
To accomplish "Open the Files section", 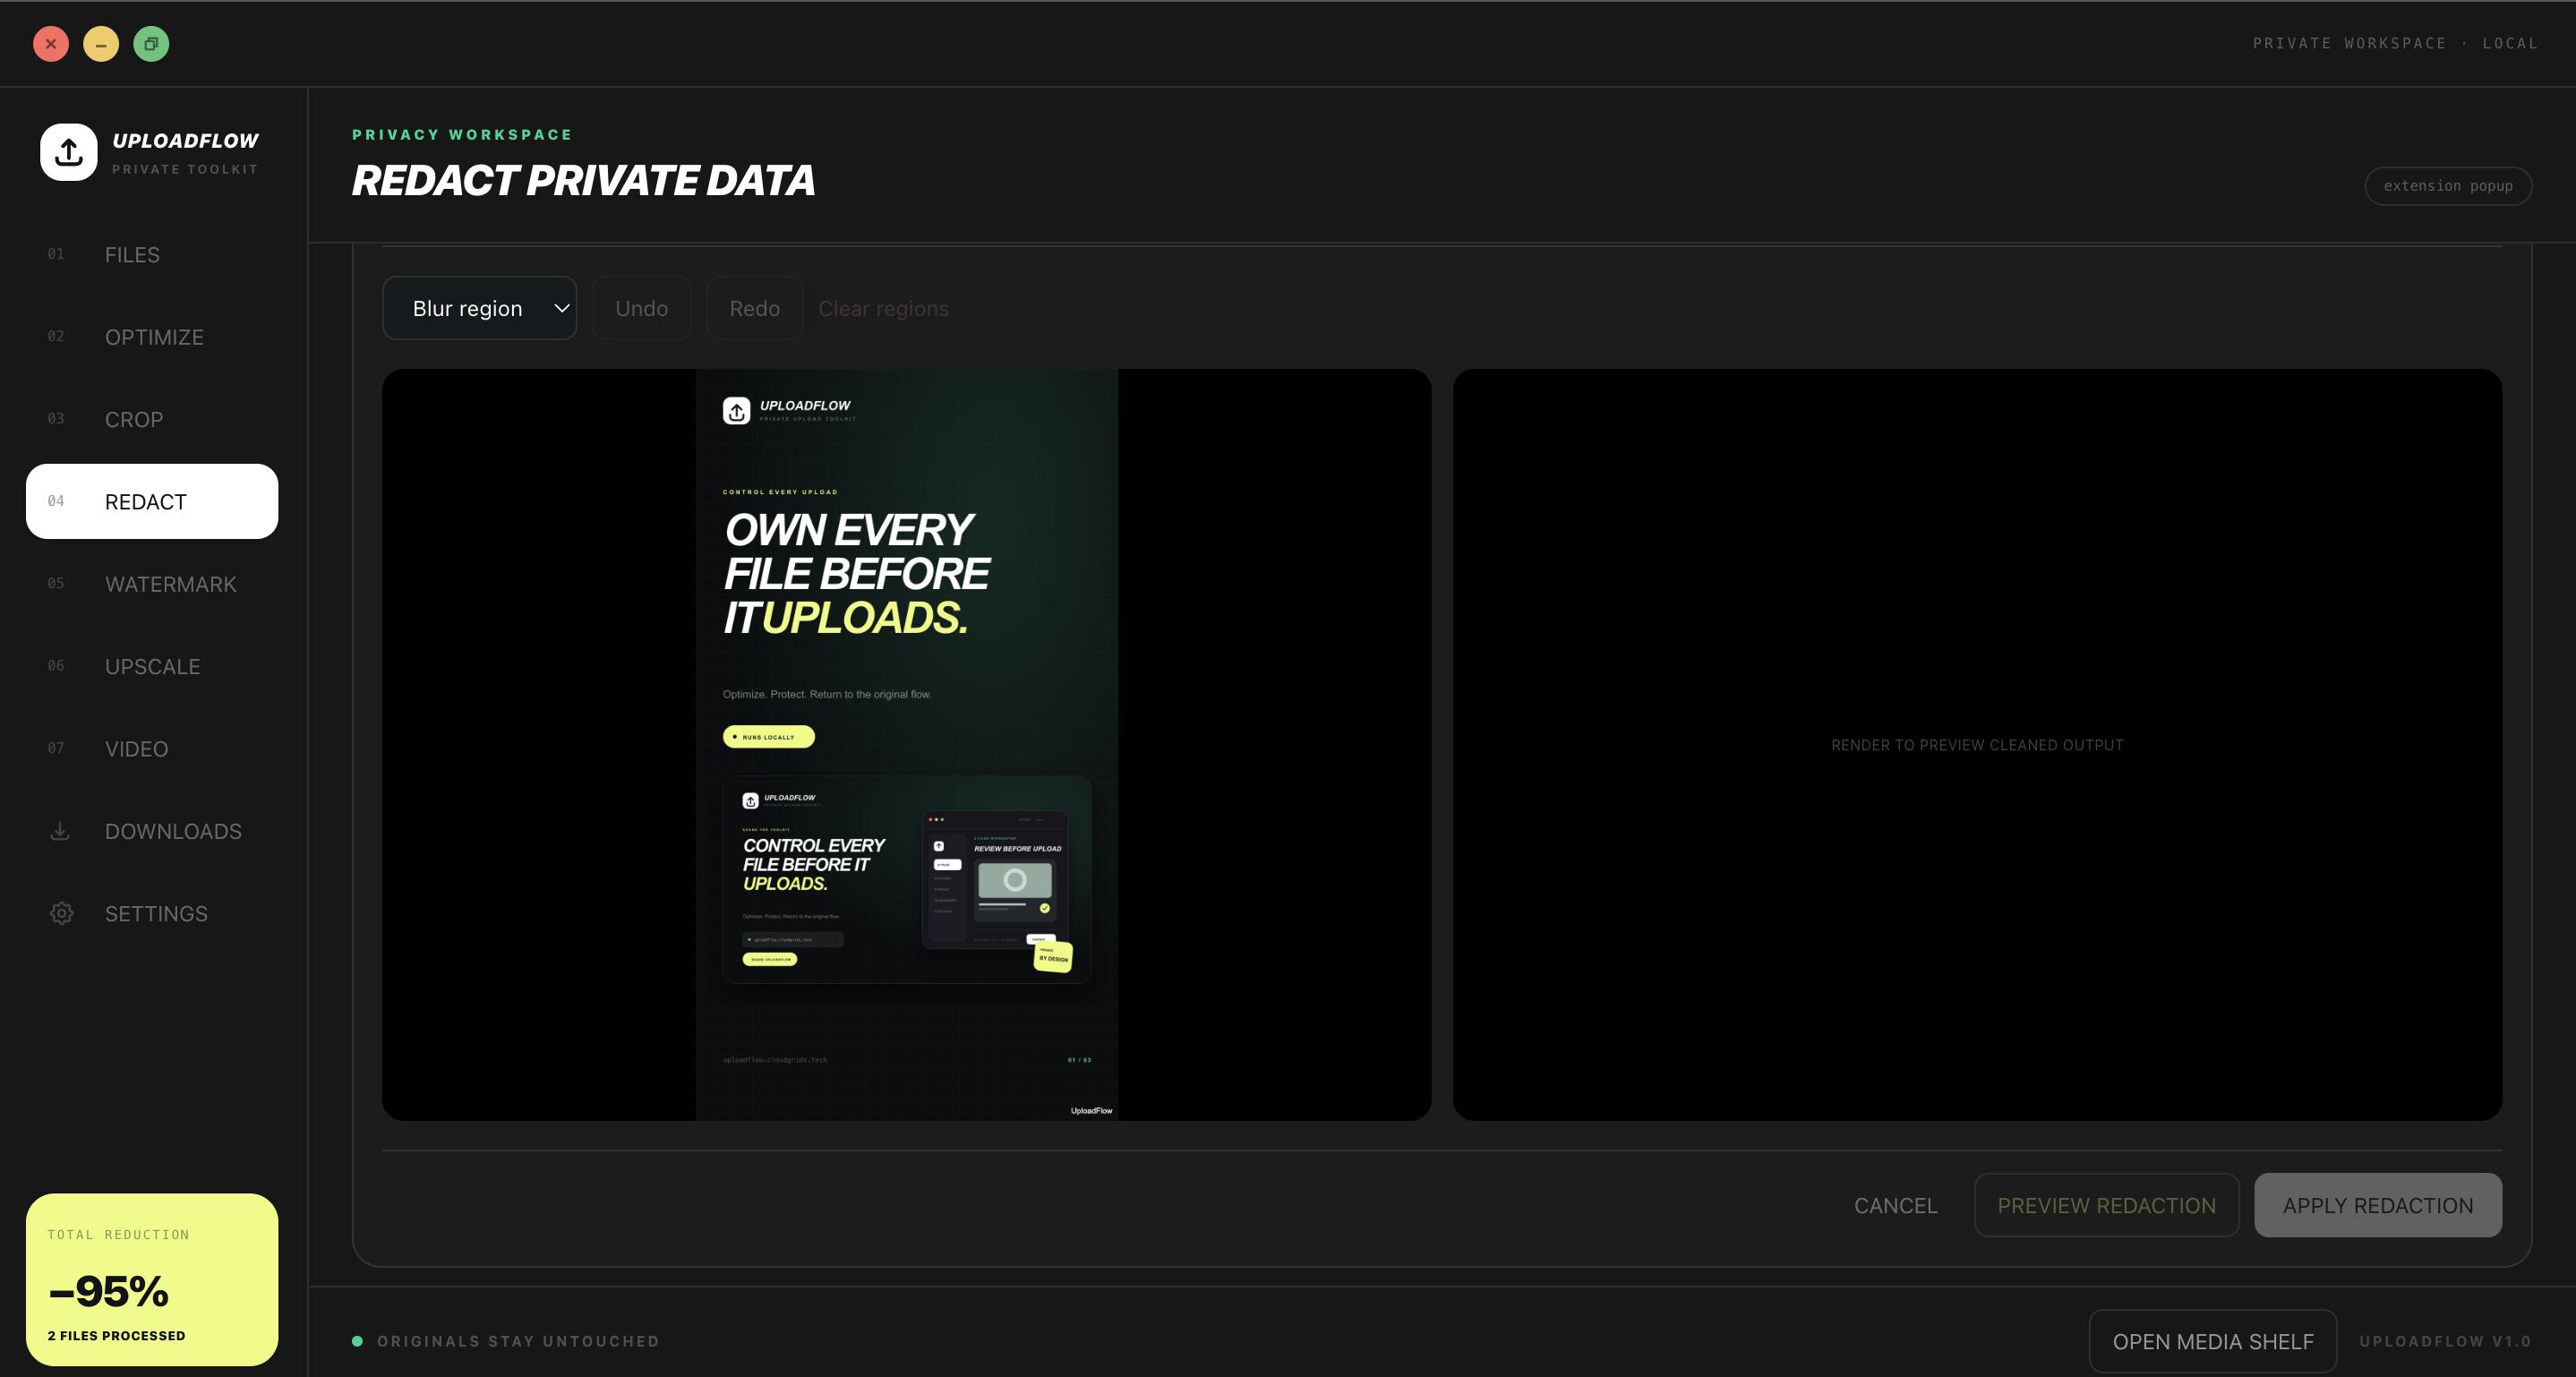I will click(152, 255).
